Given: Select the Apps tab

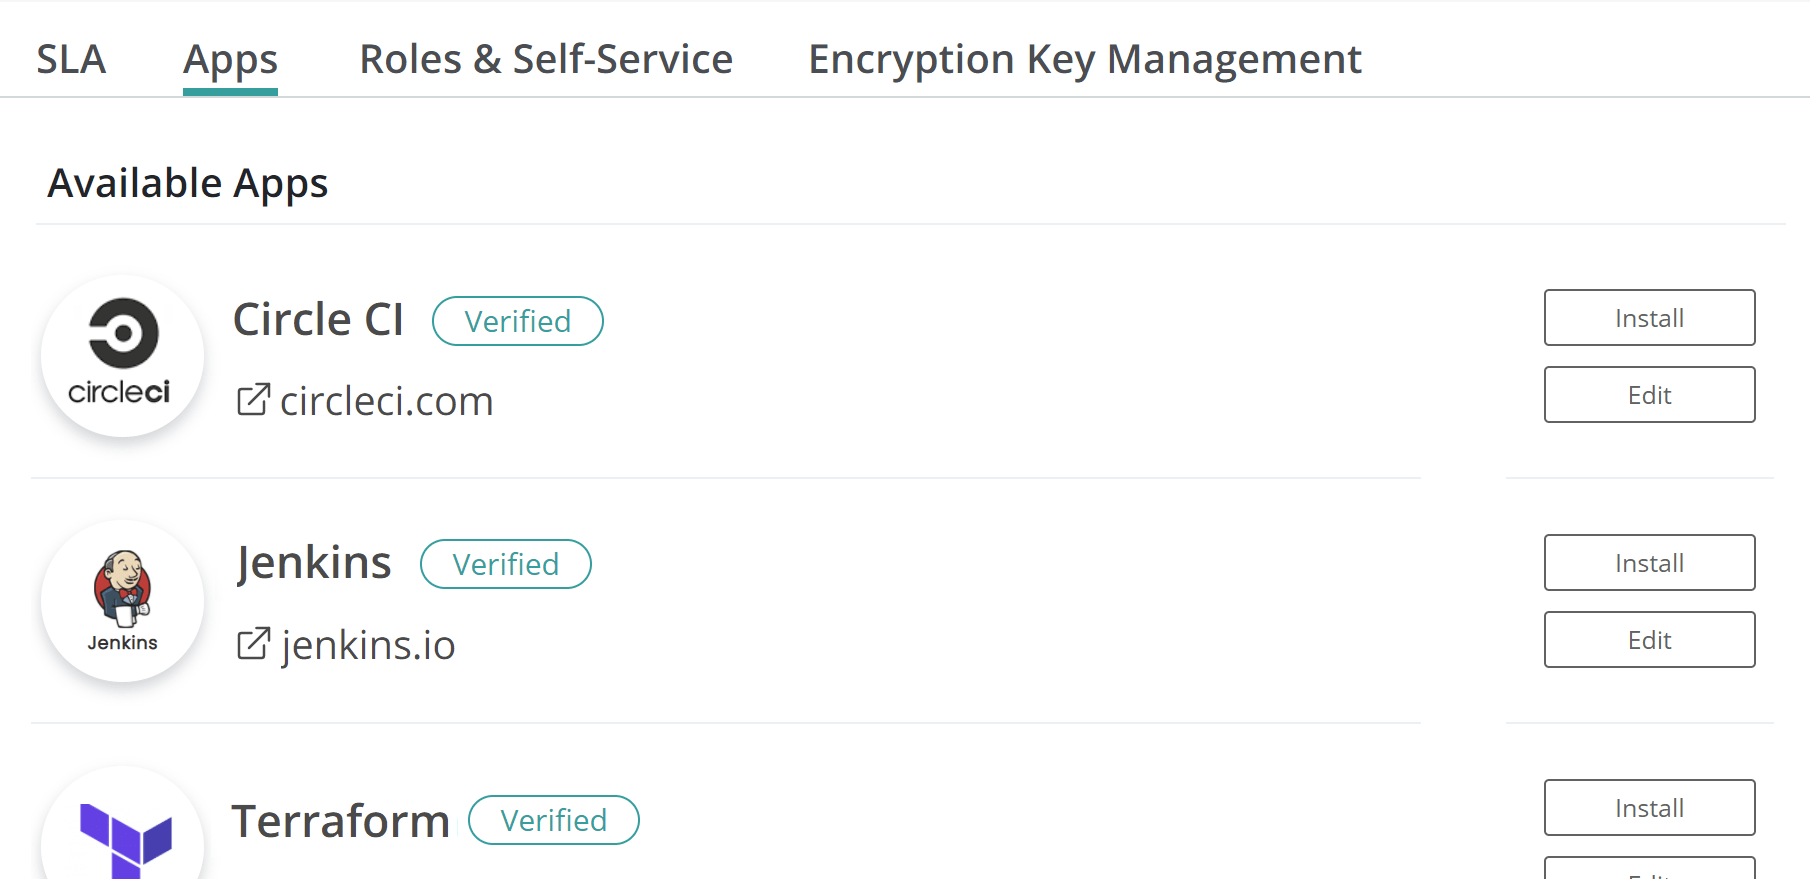Looking at the screenshot, I should tap(230, 59).
